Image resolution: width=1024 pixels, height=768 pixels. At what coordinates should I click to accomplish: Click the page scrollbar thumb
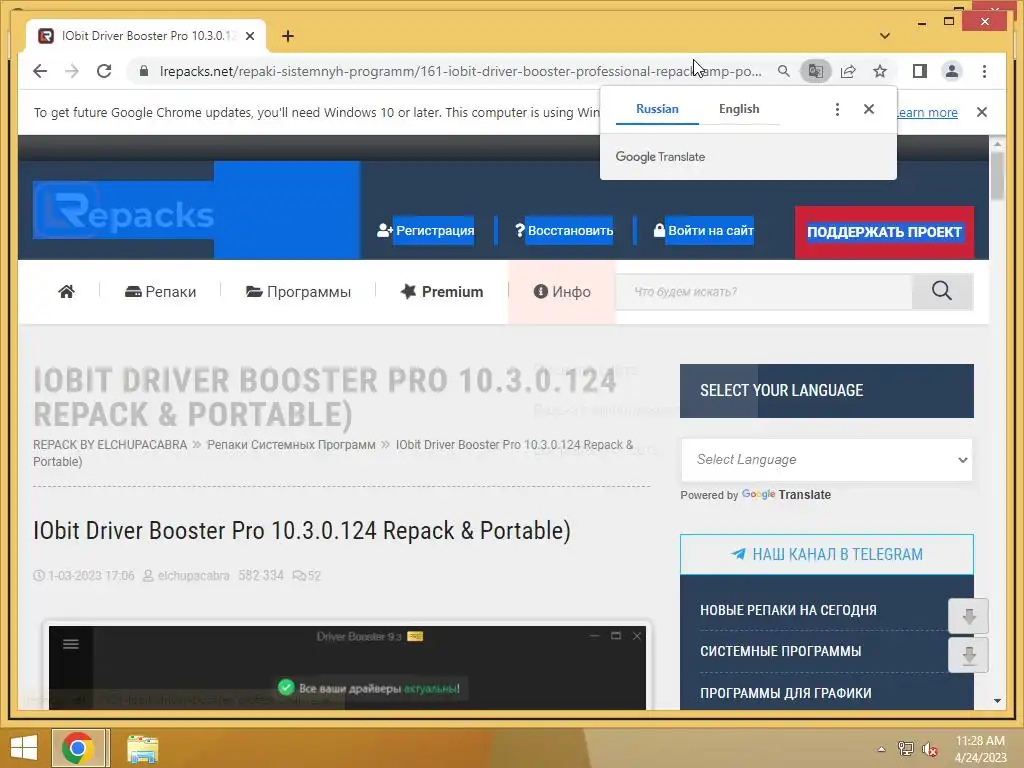[x=997, y=176]
